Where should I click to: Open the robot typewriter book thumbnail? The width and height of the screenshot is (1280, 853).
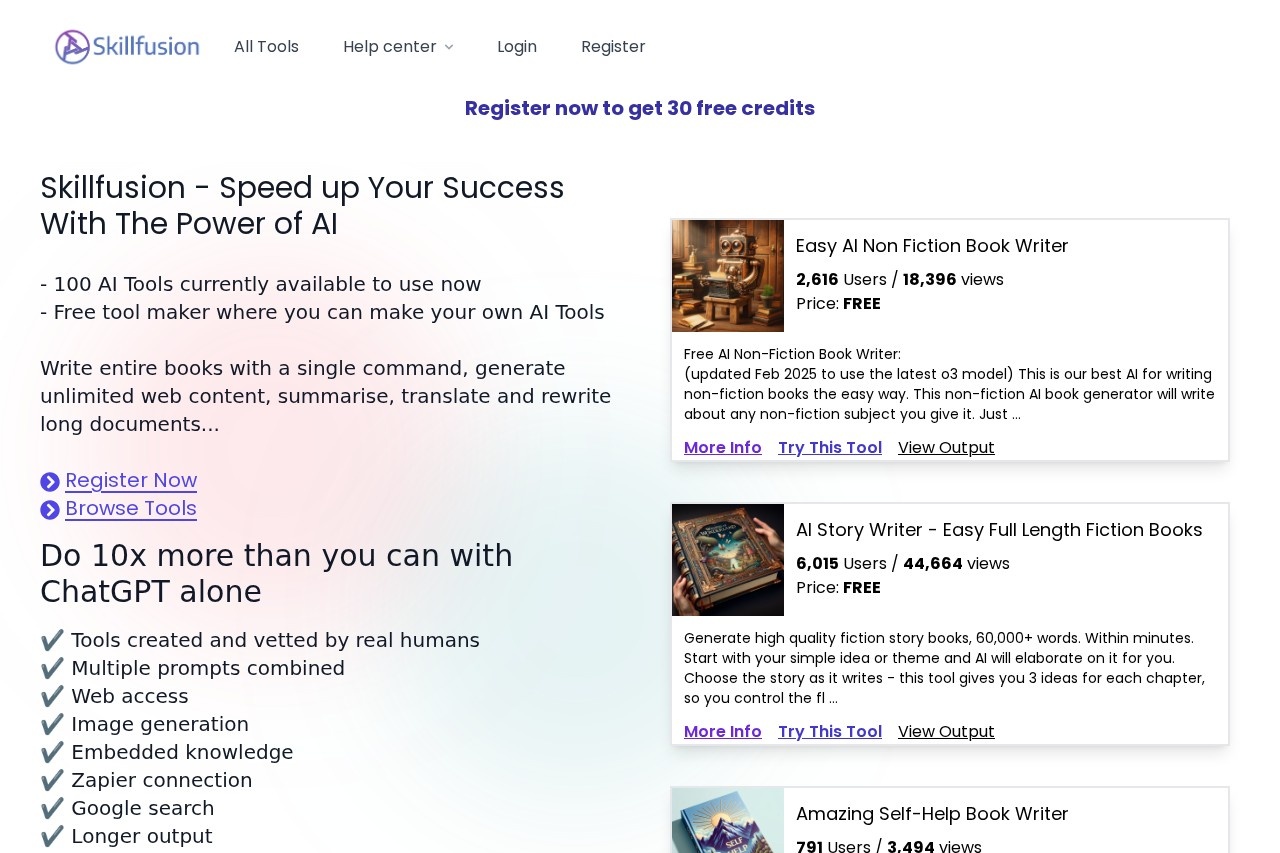(x=727, y=276)
